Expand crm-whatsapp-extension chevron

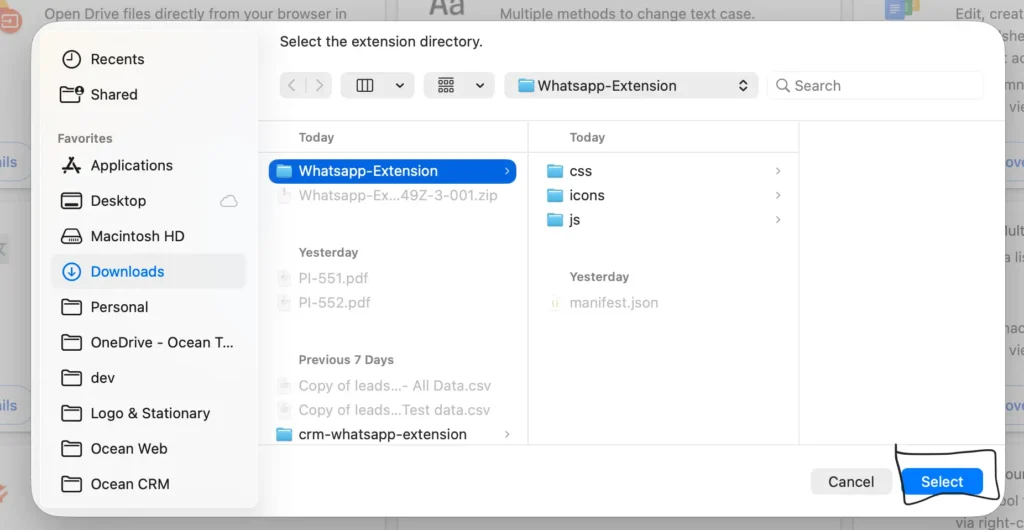pos(507,434)
